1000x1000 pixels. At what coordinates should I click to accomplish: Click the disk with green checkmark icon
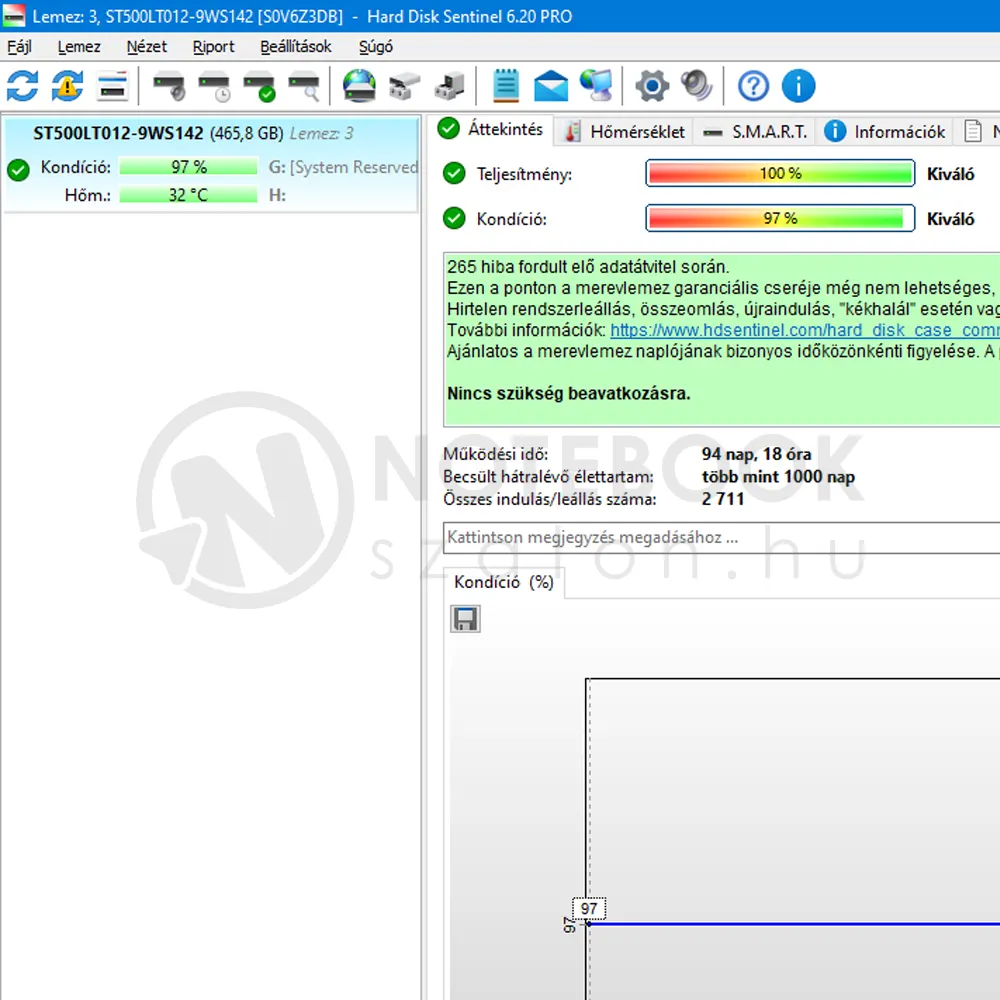(x=259, y=86)
